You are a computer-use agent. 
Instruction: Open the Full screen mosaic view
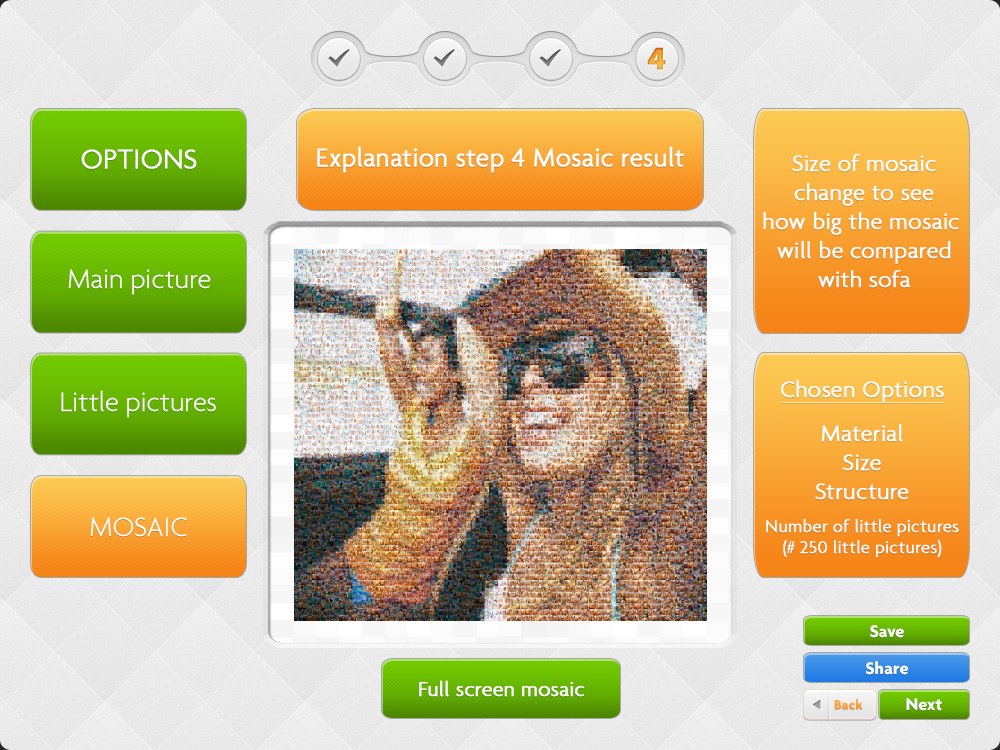(501, 689)
